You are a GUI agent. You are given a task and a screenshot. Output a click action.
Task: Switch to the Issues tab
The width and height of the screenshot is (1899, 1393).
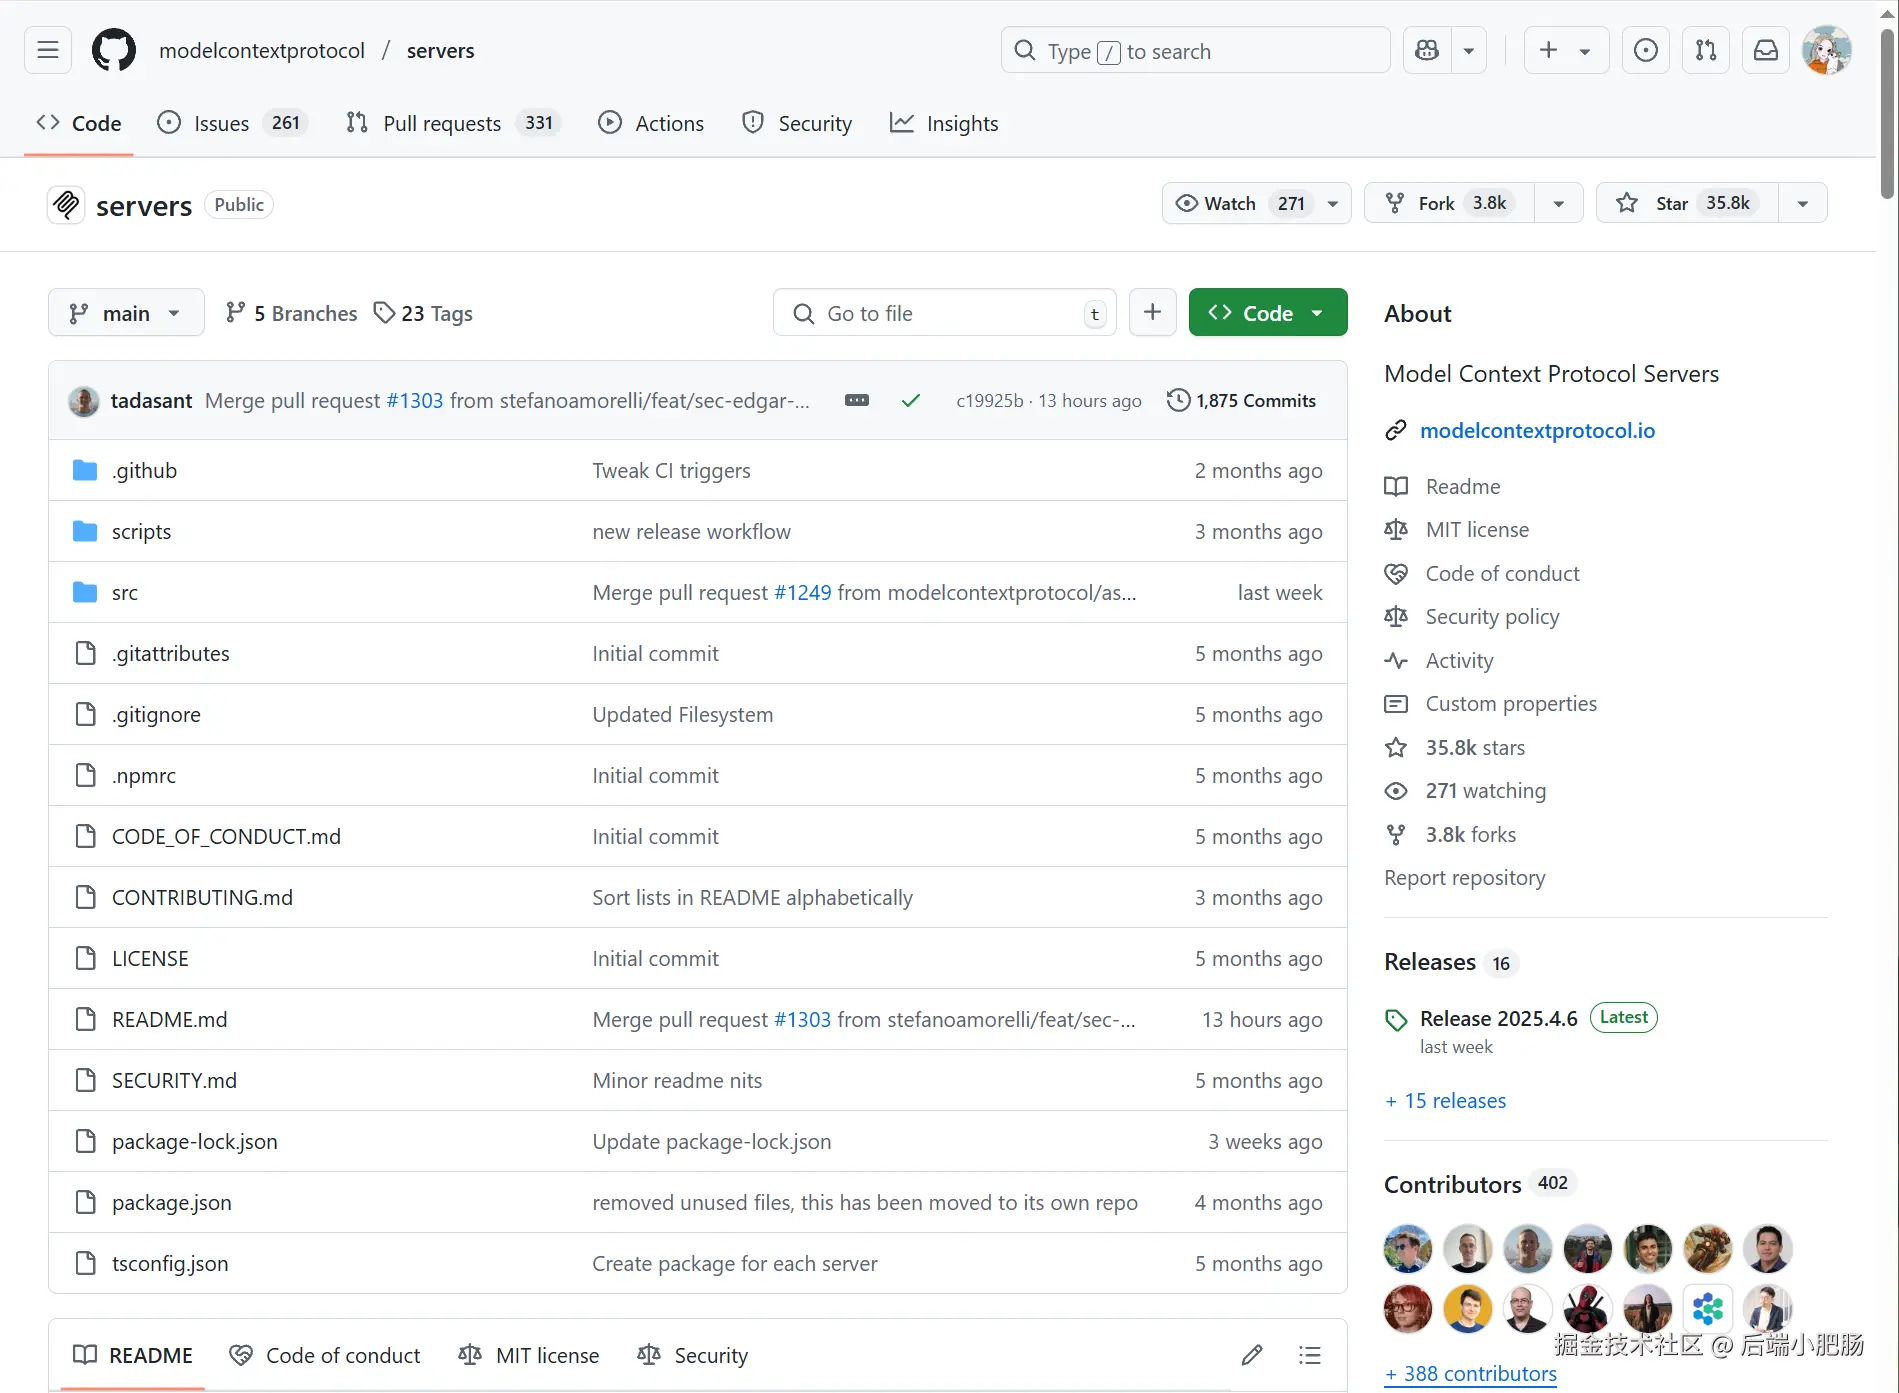(233, 123)
